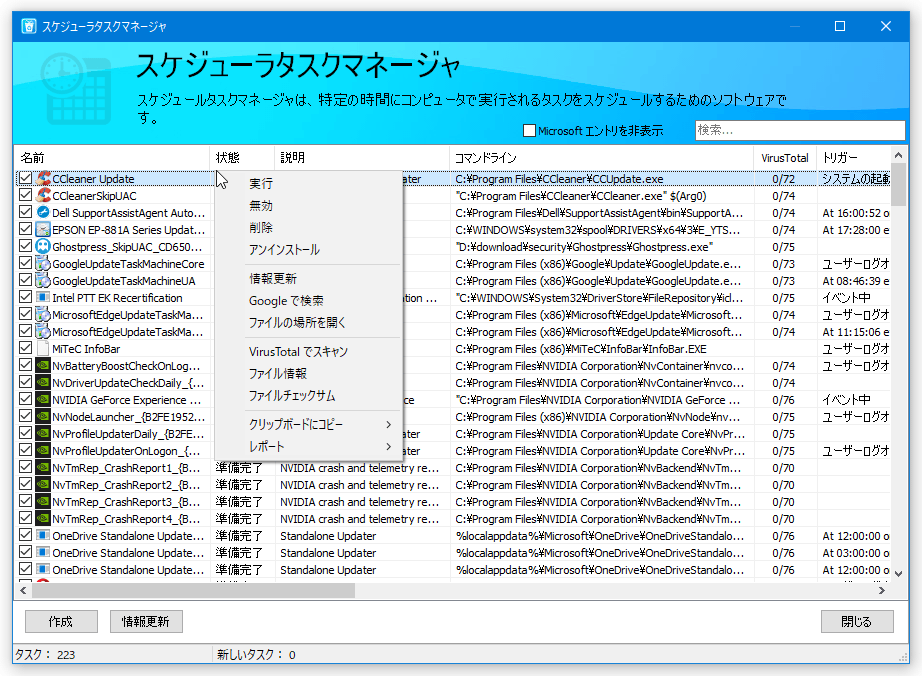Image resolution: width=922 pixels, height=676 pixels.
Task: Uncheck NvTmRep_CrashReport4 checkbox
Action: tap(25, 518)
